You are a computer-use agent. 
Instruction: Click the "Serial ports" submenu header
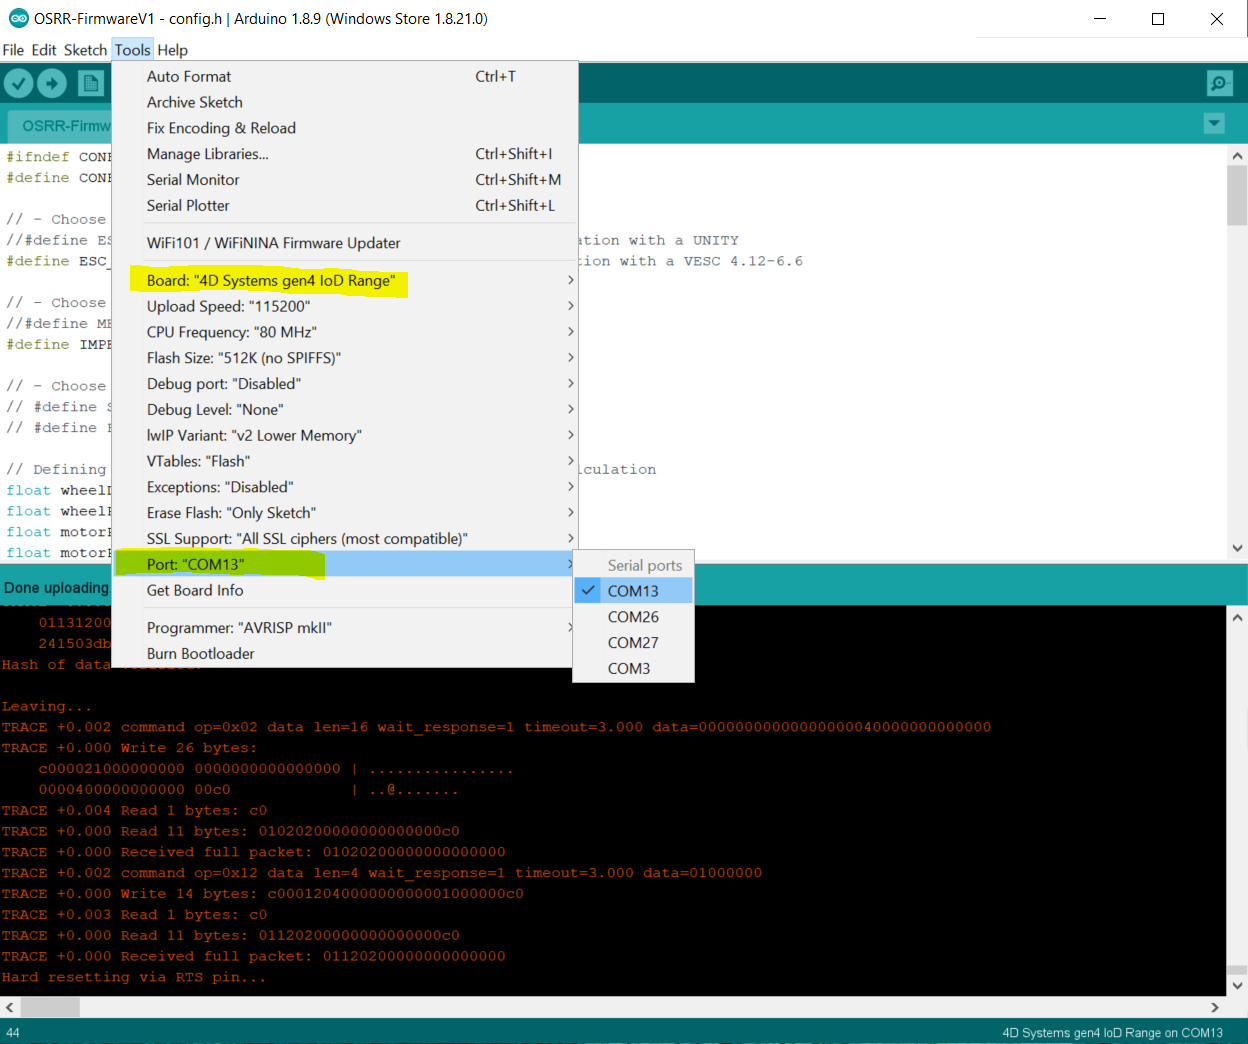click(644, 565)
